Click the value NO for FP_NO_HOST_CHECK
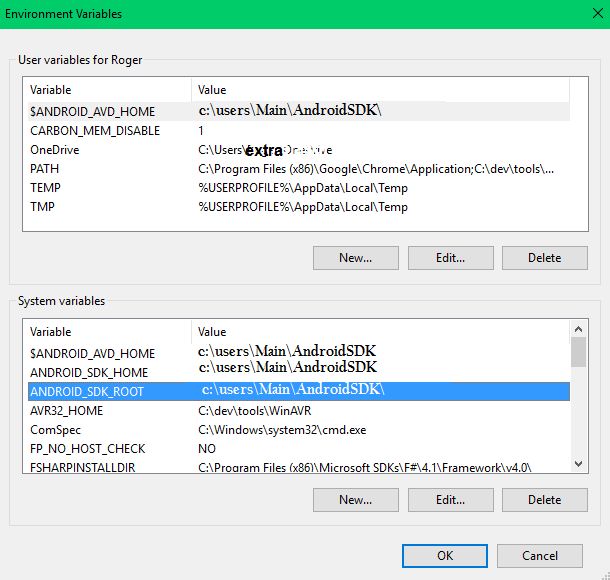610x580 pixels. tap(207, 449)
